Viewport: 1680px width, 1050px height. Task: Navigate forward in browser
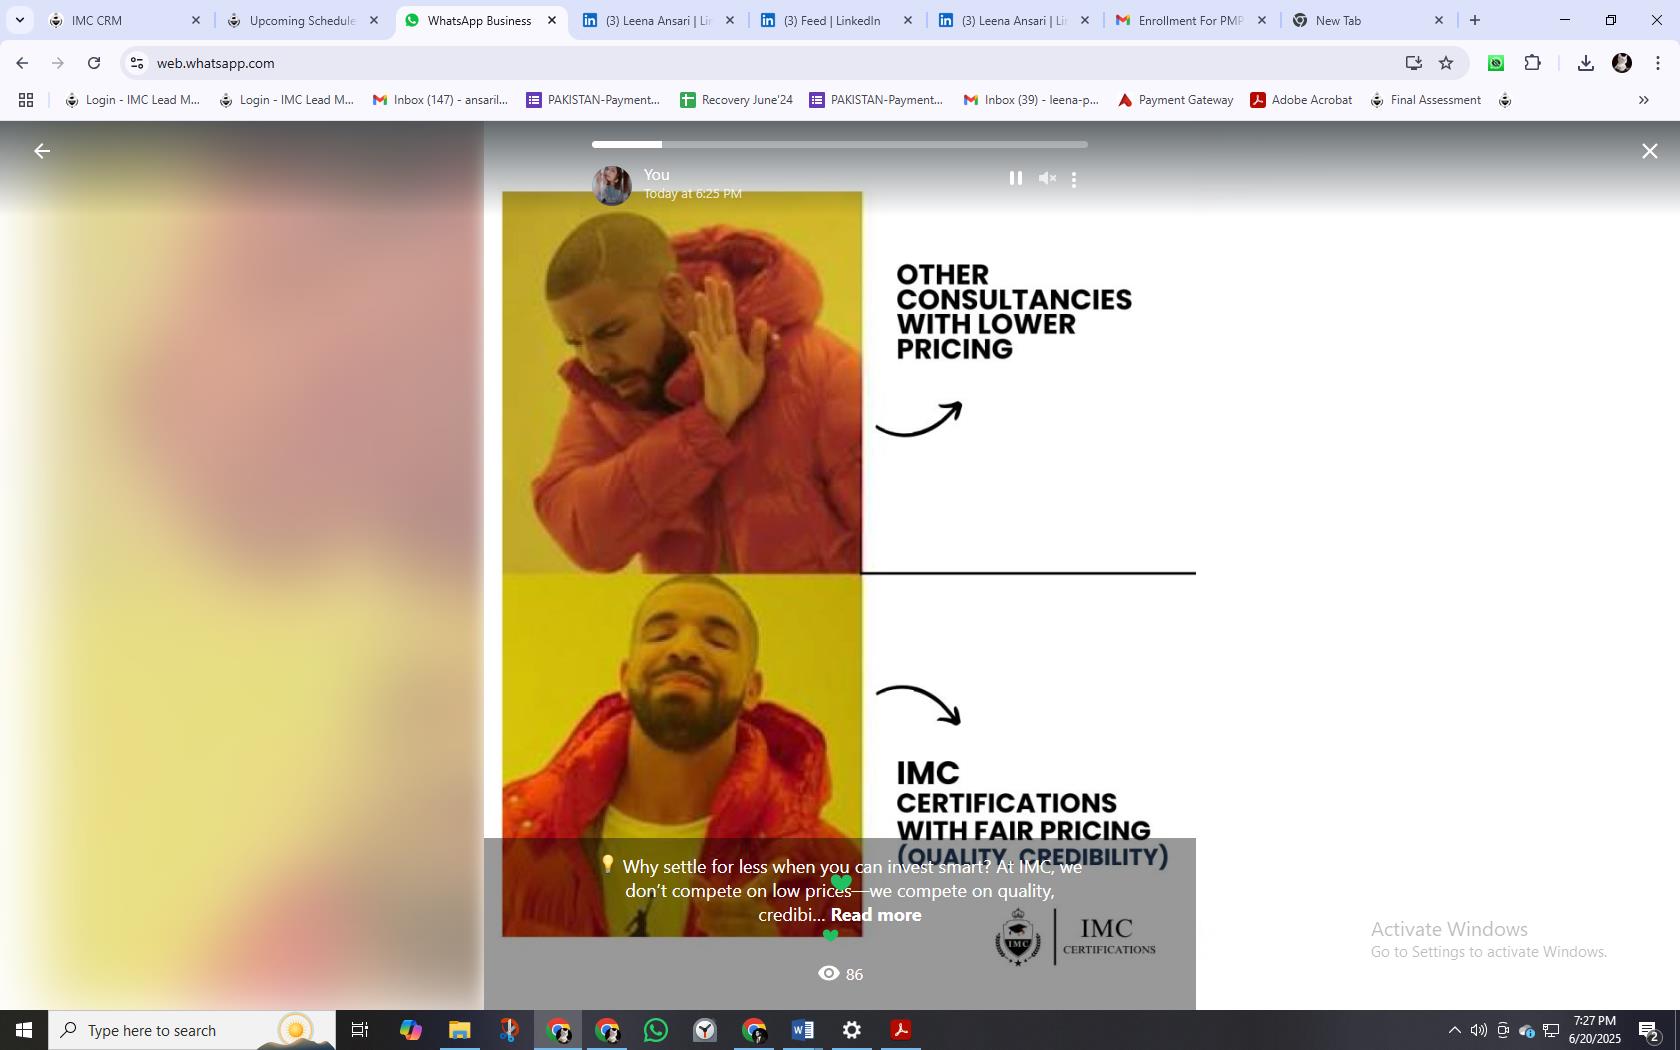coord(58,63)
